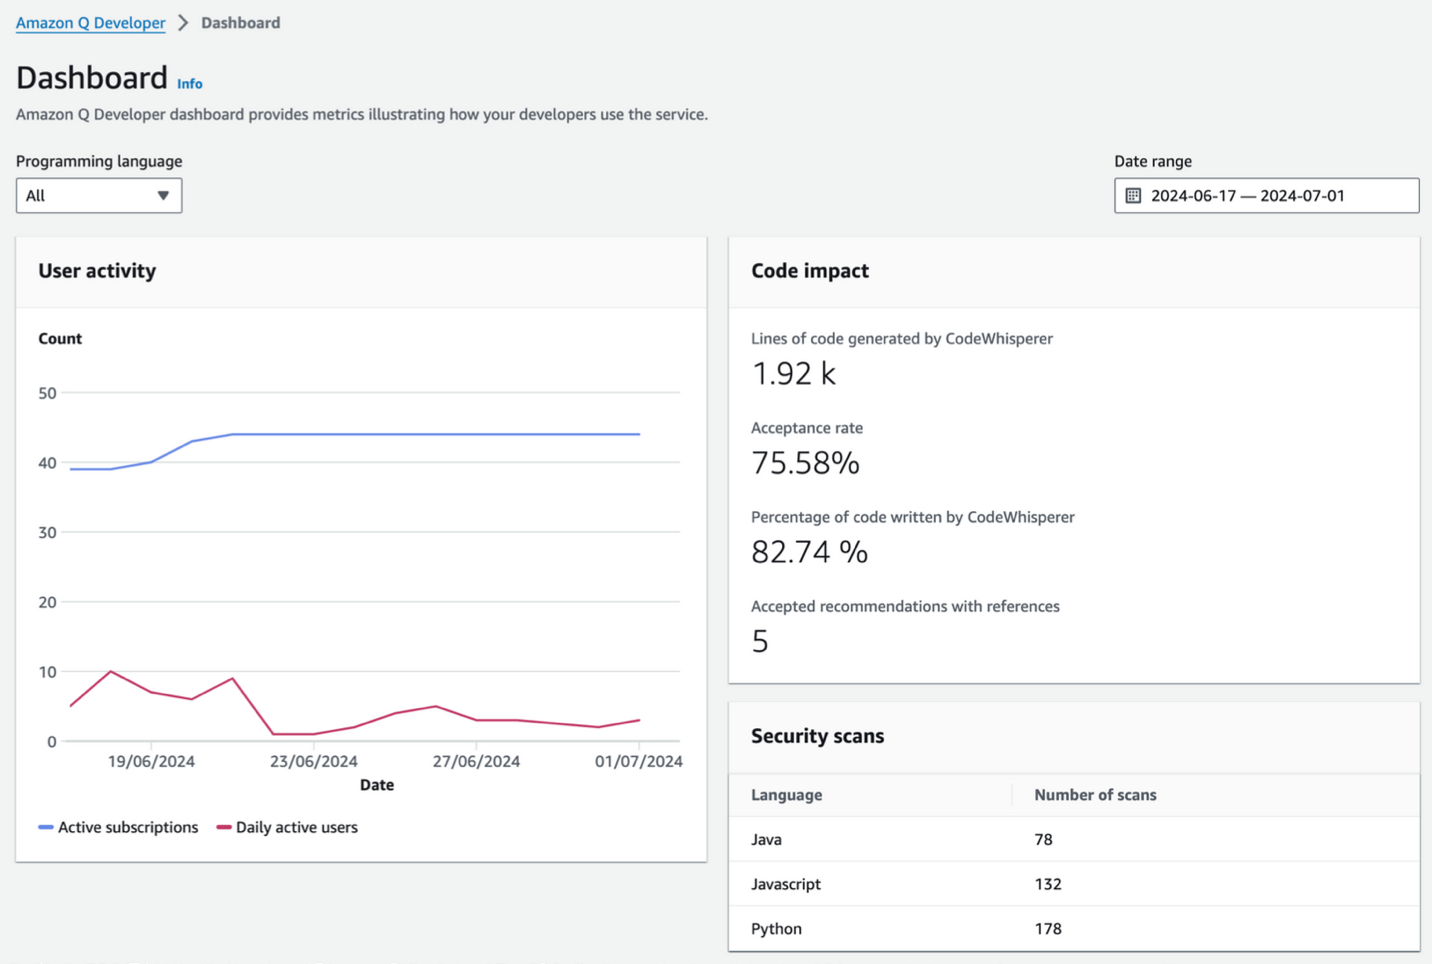Sort by Number of scans column header
Image resolution: width=1432 pixels, height=964 pixels.
coord(1095,795)
